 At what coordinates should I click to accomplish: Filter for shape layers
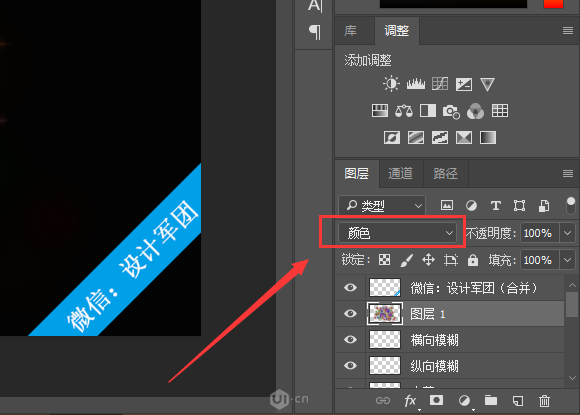519,205
